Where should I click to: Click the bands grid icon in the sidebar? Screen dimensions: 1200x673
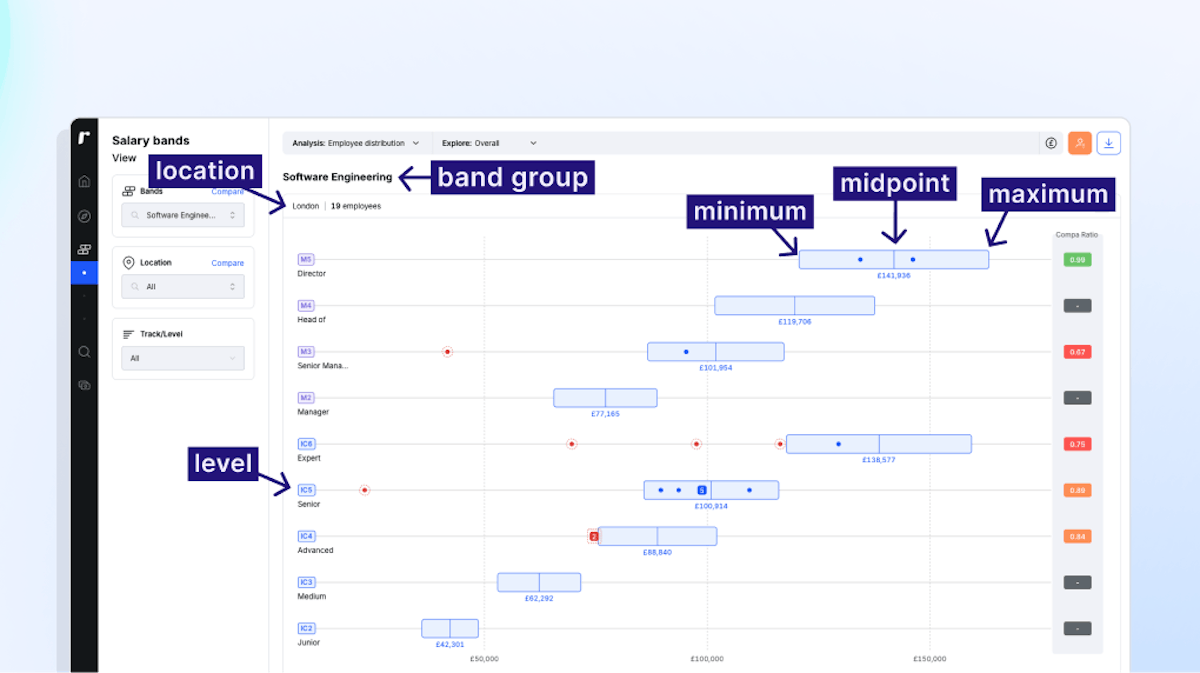[84, 248]
